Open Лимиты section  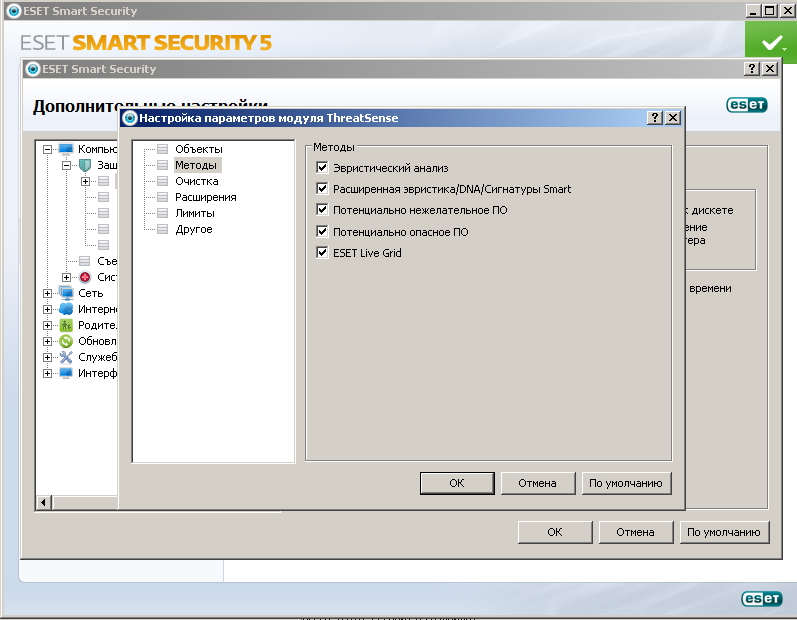coord(195,213)
